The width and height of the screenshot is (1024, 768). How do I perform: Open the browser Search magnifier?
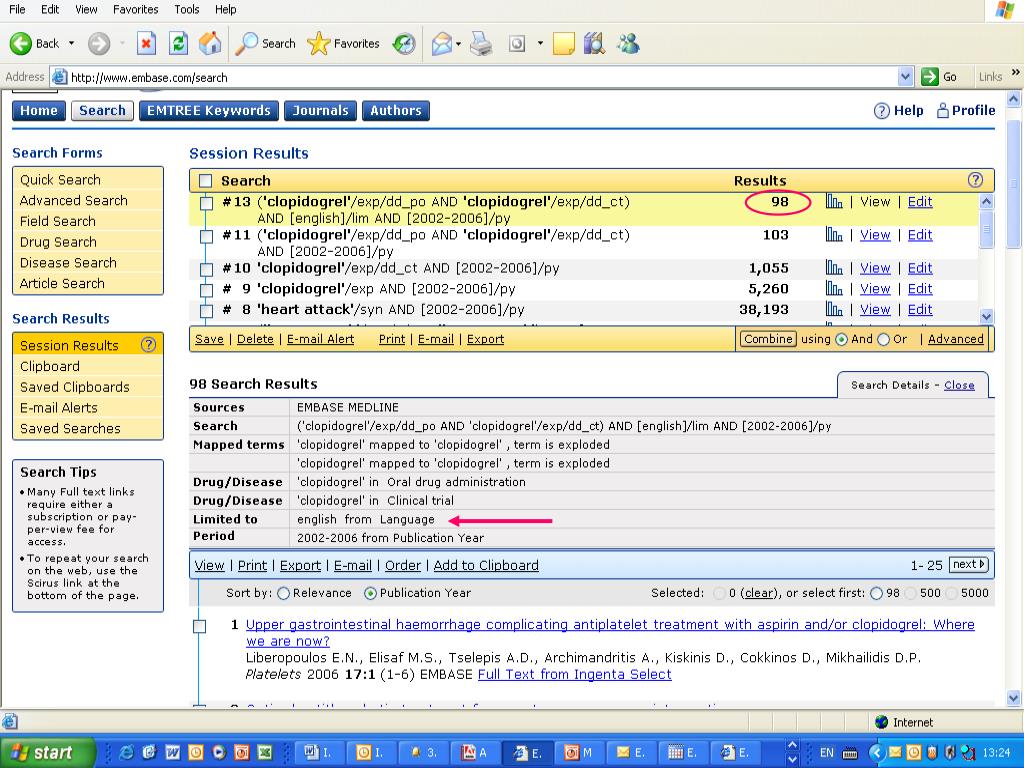click(x=264, y=44)
